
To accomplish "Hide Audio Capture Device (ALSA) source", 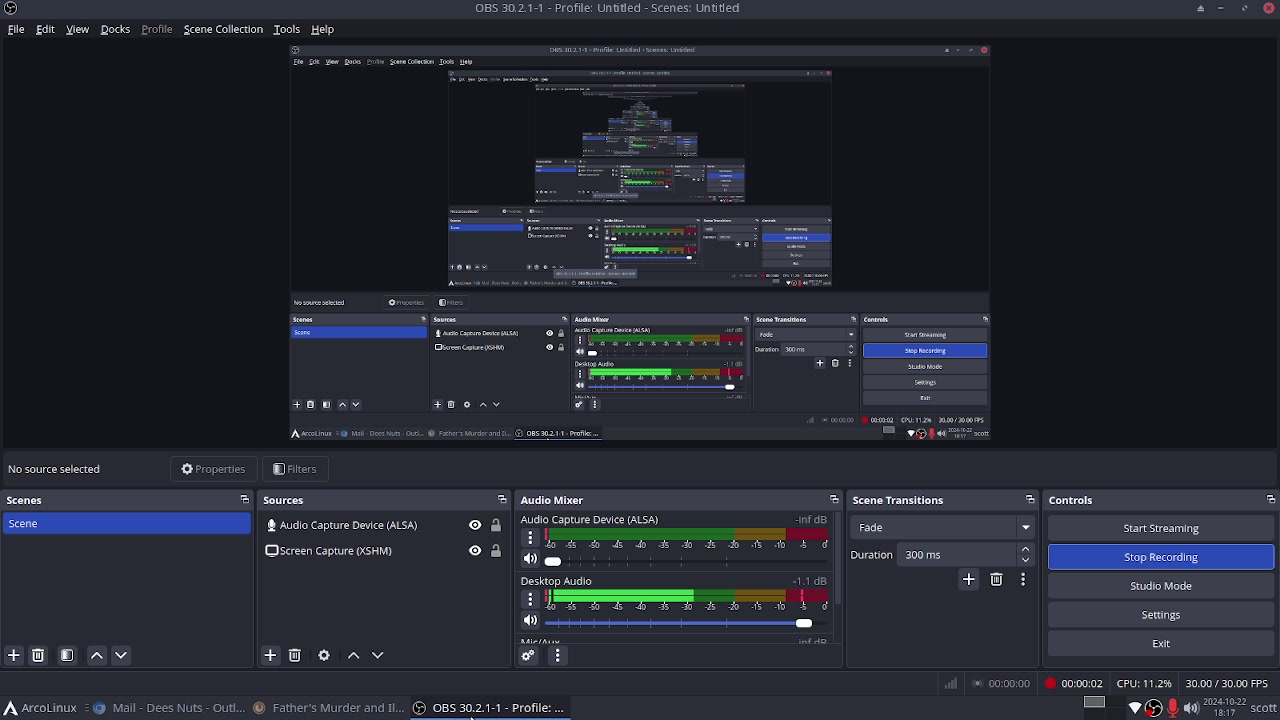I will [475, 525].
